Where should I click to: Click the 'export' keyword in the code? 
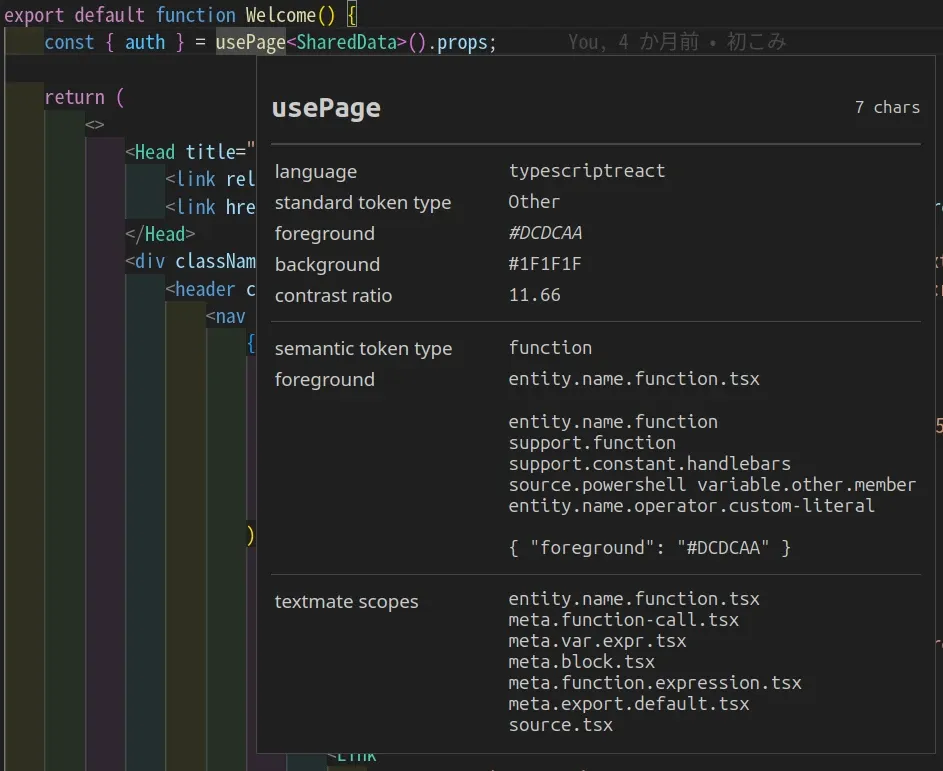click(x=35, y=15)
